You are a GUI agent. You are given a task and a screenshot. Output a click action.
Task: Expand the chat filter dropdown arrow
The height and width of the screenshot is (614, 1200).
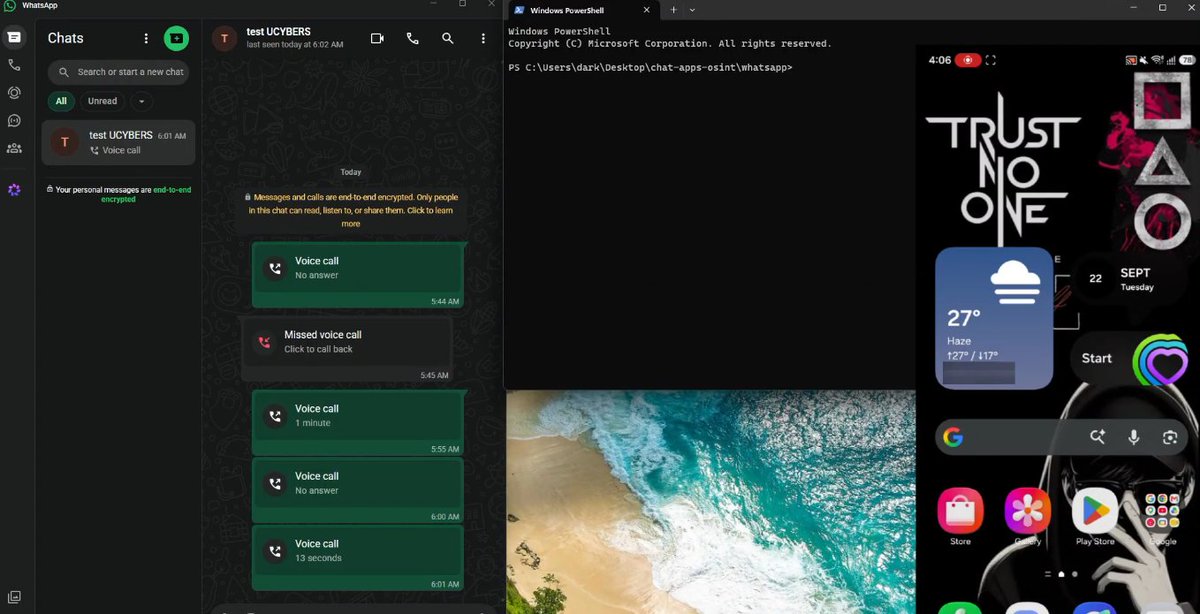(141, 101)
